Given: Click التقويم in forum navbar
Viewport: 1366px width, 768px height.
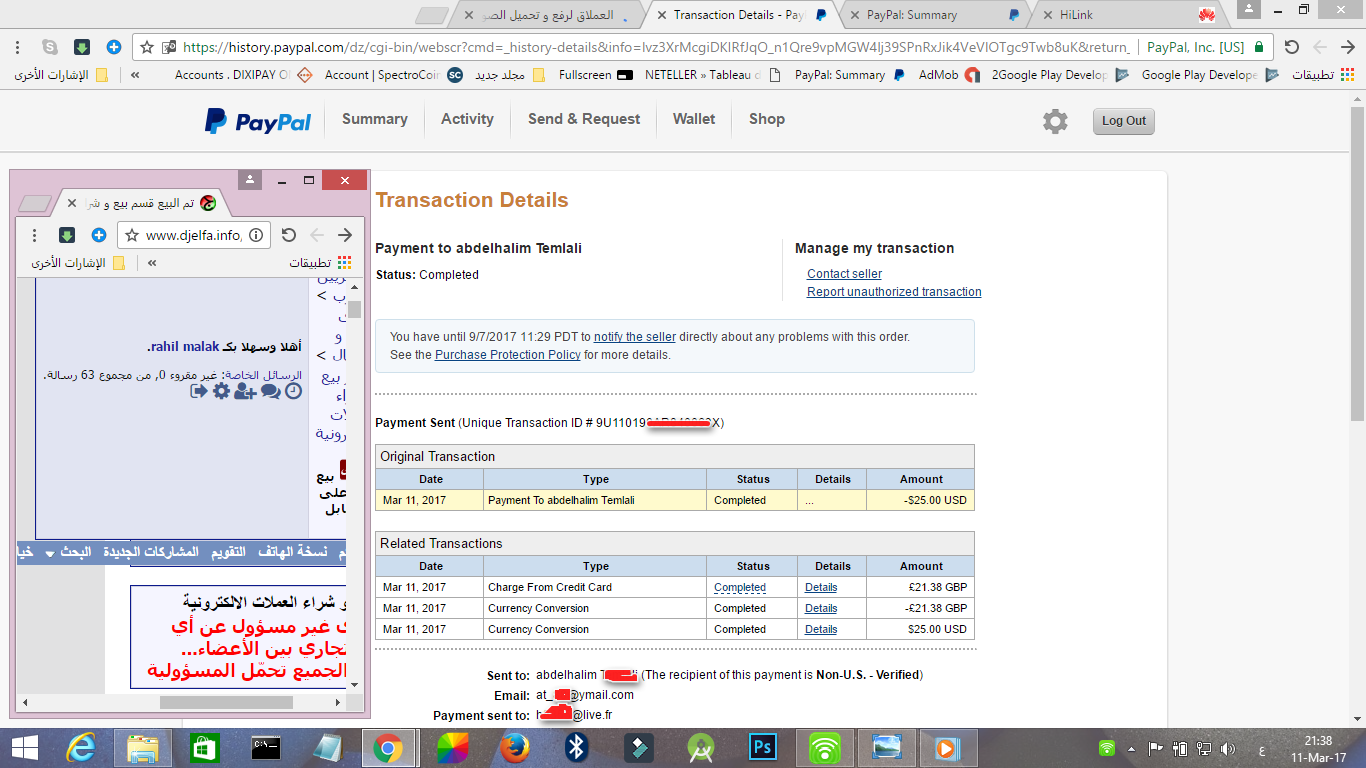Looking at the screenshot, I should (x=229, y=552).
